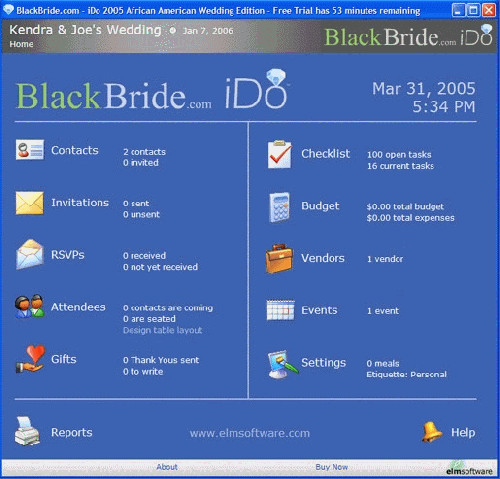Click the Buy Now link
This screenshot has width=500, height=479.
coord(331,467)
